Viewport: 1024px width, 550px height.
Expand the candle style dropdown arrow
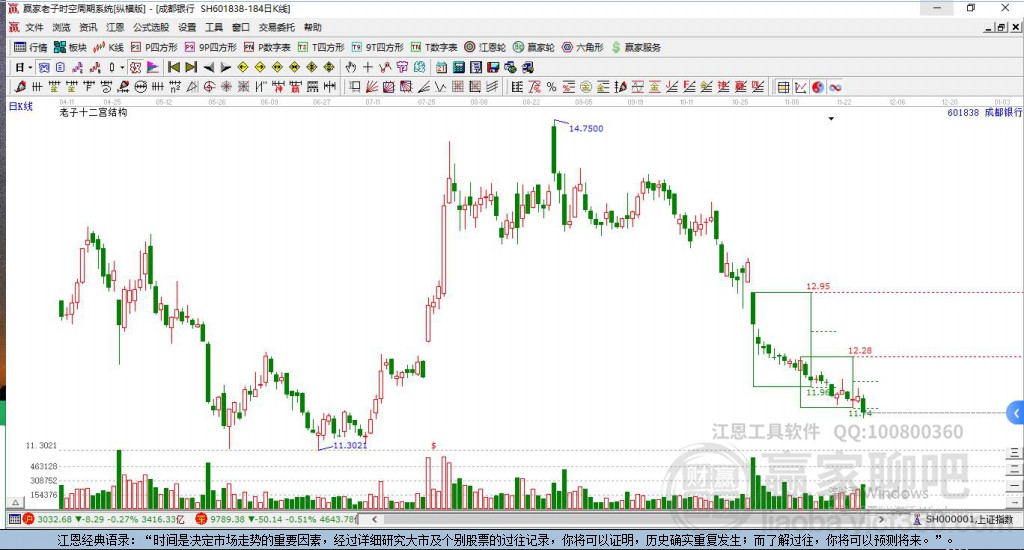122,67
